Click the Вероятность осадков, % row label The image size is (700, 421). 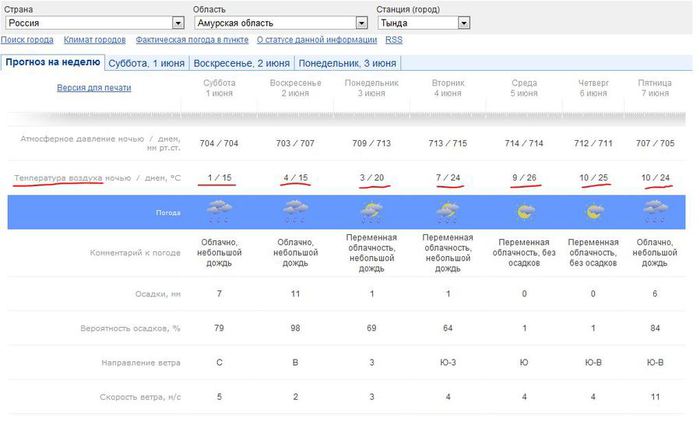click(x=130, y=329)
